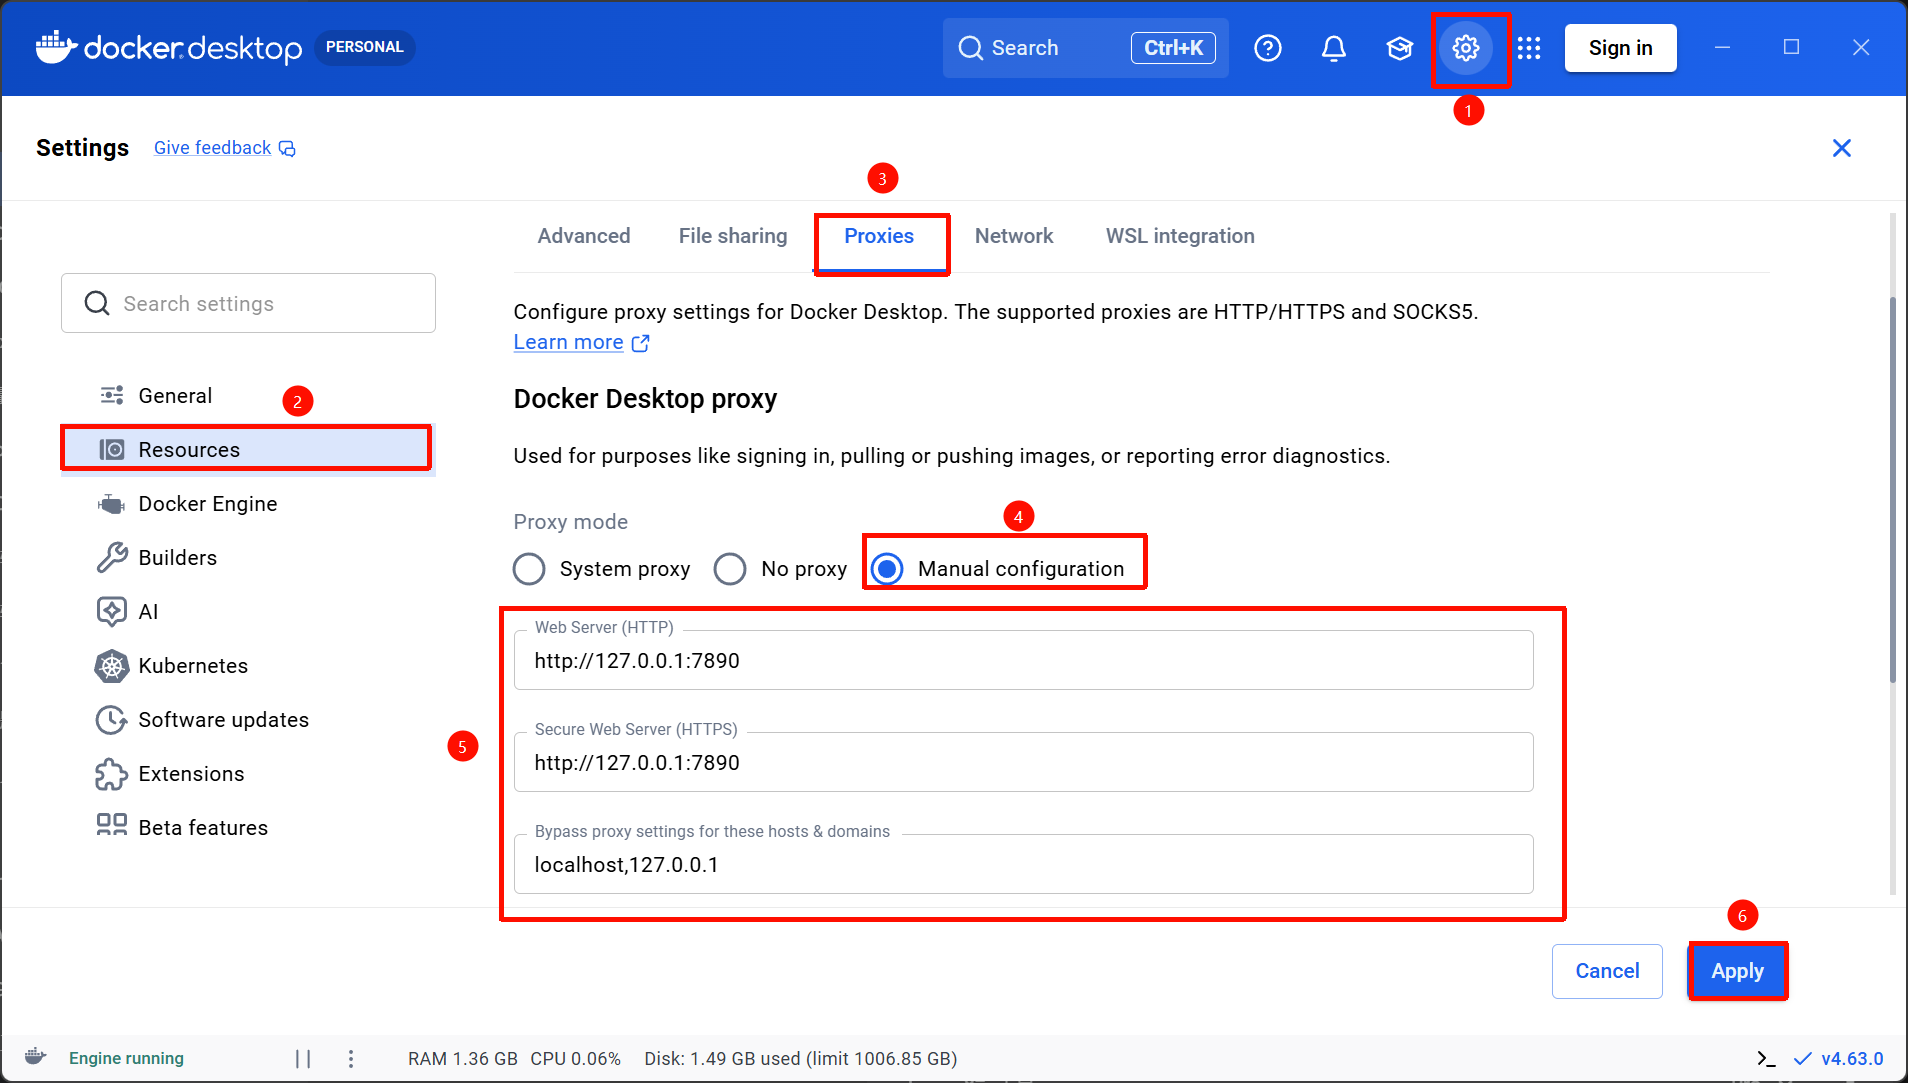Switch to the Advanced tab
The height and width of the screenshot is (1083, 1908).
point(584,236)
